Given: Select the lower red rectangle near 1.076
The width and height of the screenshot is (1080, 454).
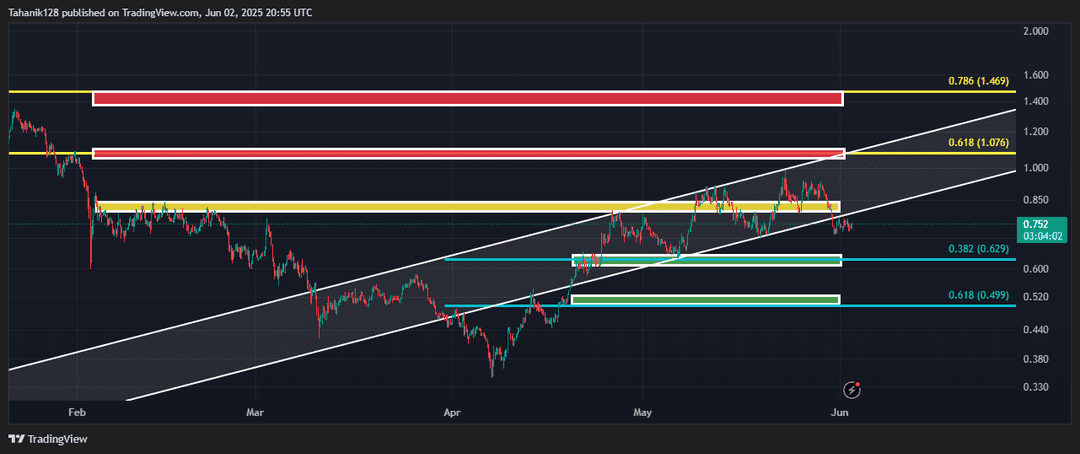Looking at the screenshot, I should [x=468, y=153].
